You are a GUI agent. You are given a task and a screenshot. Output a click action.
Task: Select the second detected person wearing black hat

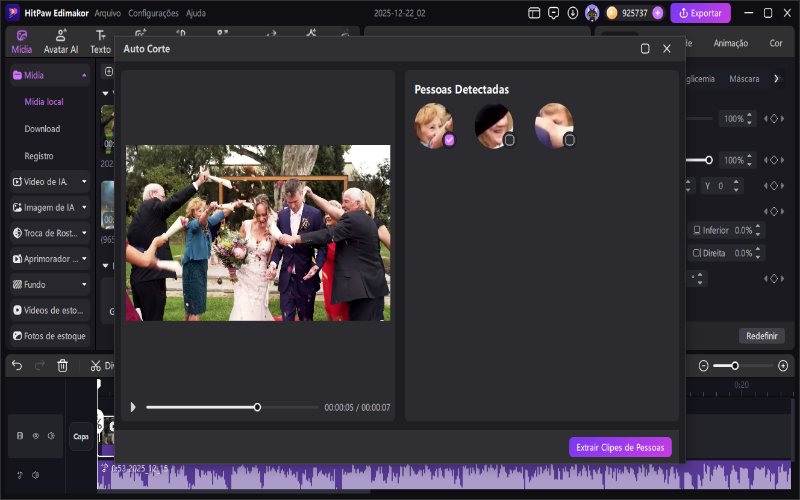click(x=509, y=140)
